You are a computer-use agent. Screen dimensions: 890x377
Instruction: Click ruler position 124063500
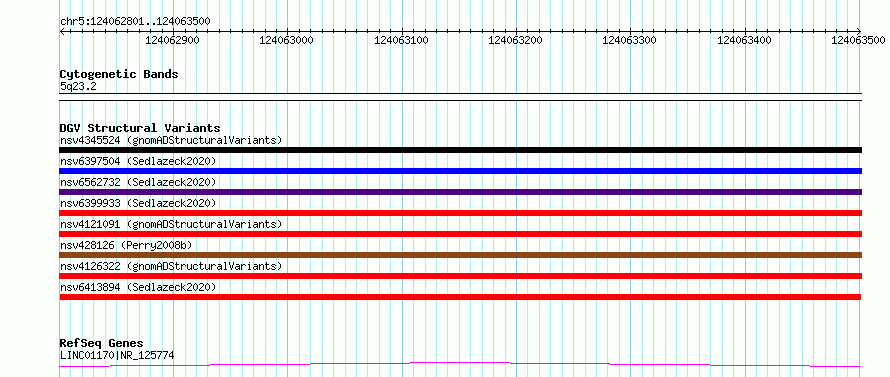tap(858, 40)
